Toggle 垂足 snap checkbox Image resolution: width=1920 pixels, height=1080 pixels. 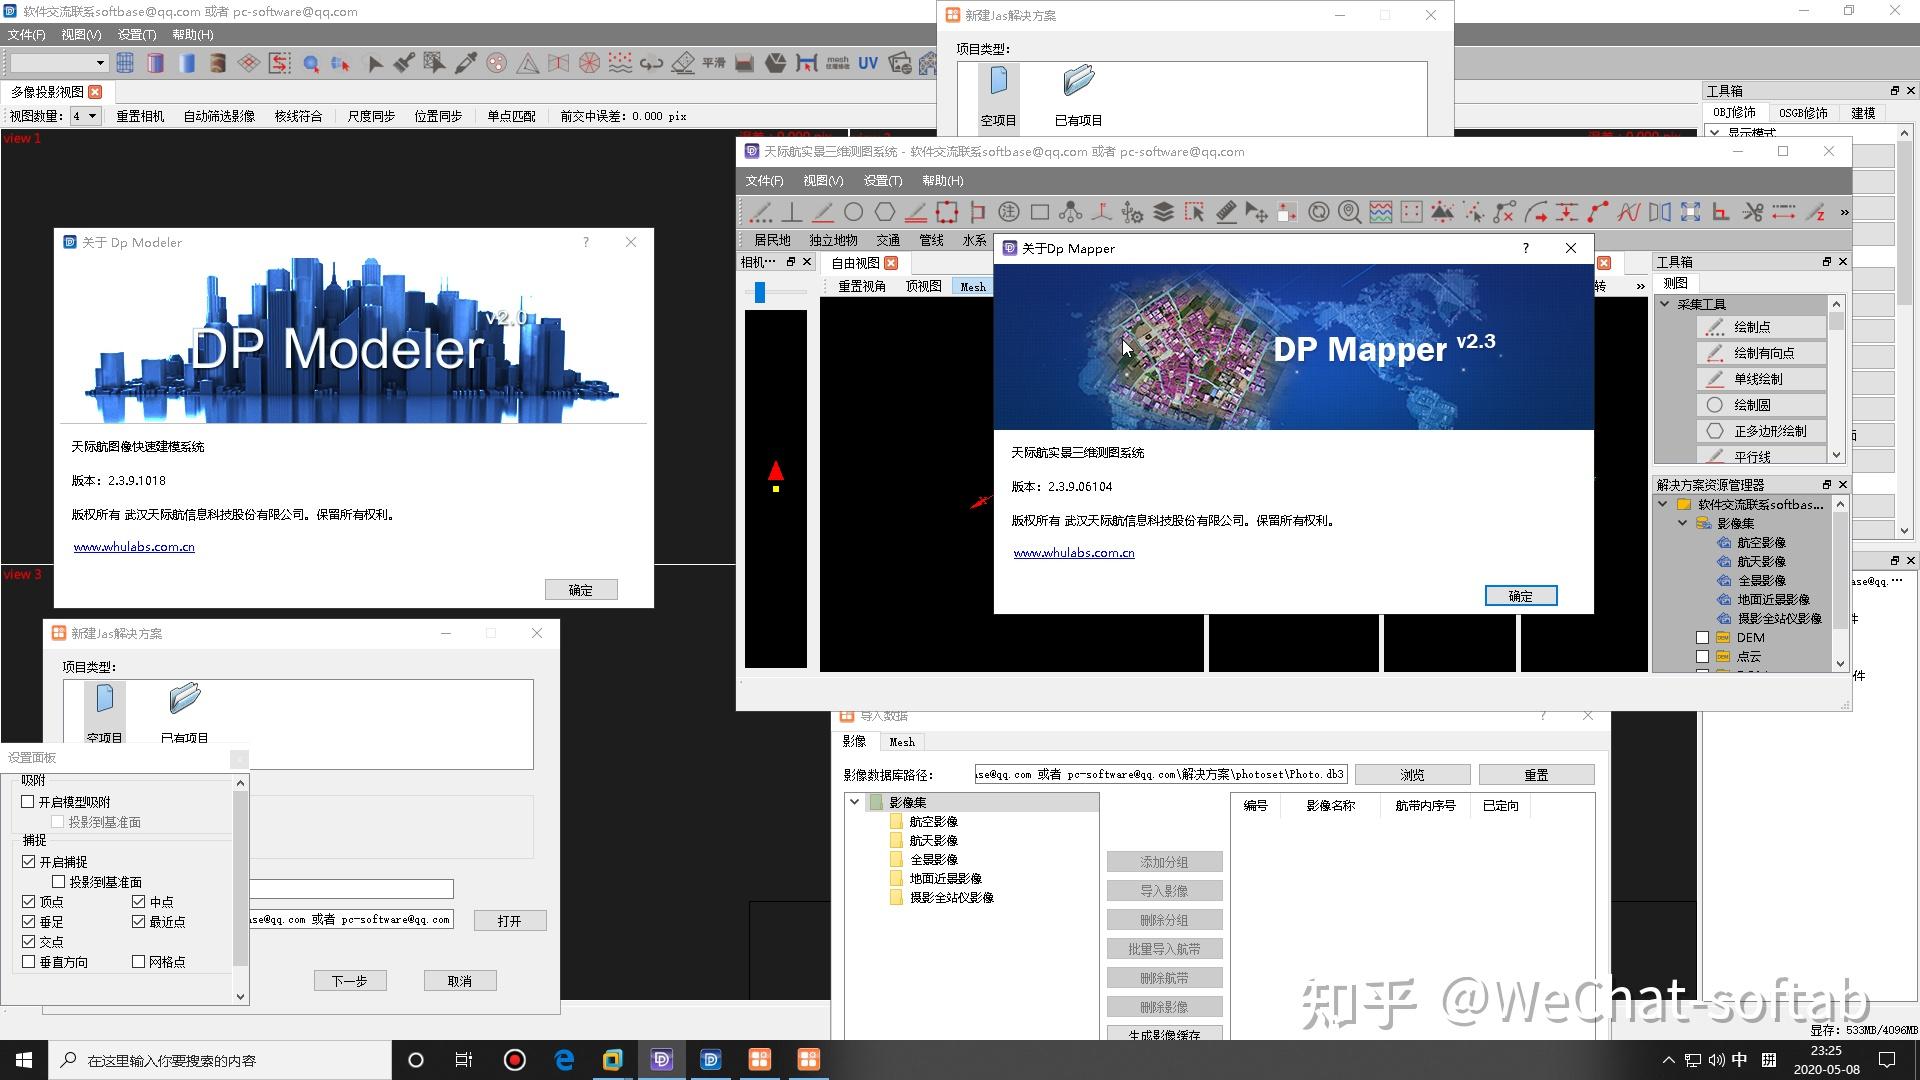[x=28, y=922]
